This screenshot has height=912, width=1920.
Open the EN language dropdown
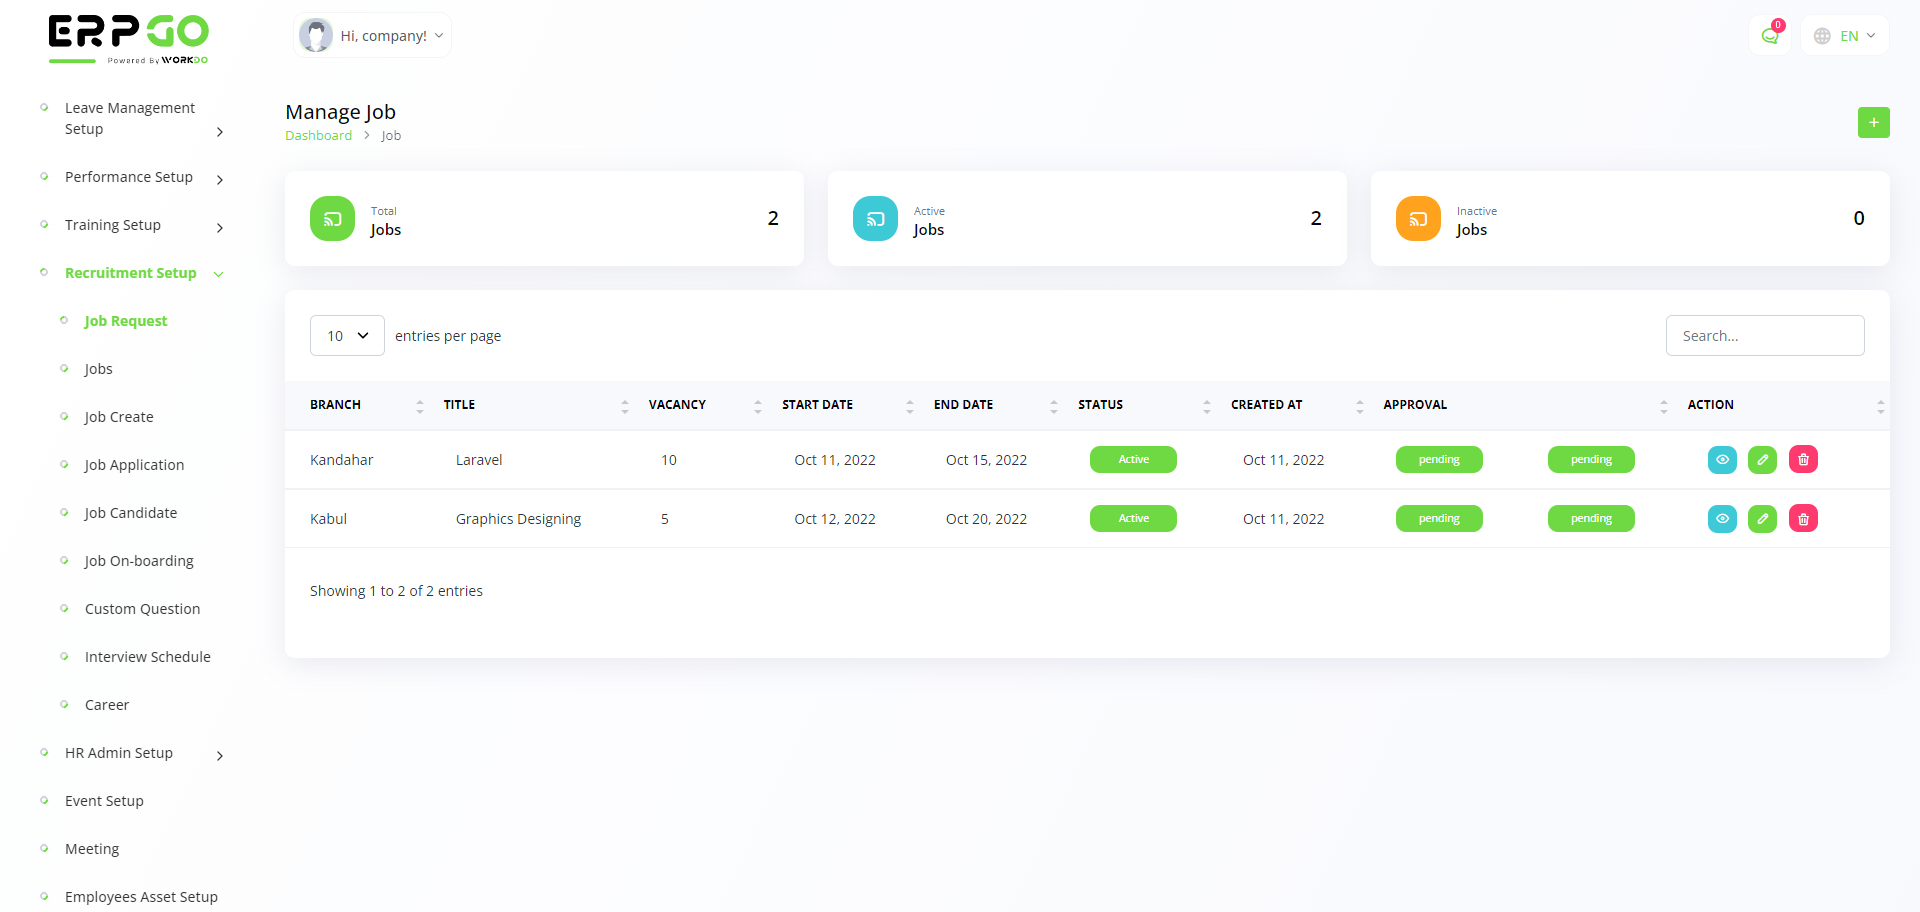click(1845, 36)
